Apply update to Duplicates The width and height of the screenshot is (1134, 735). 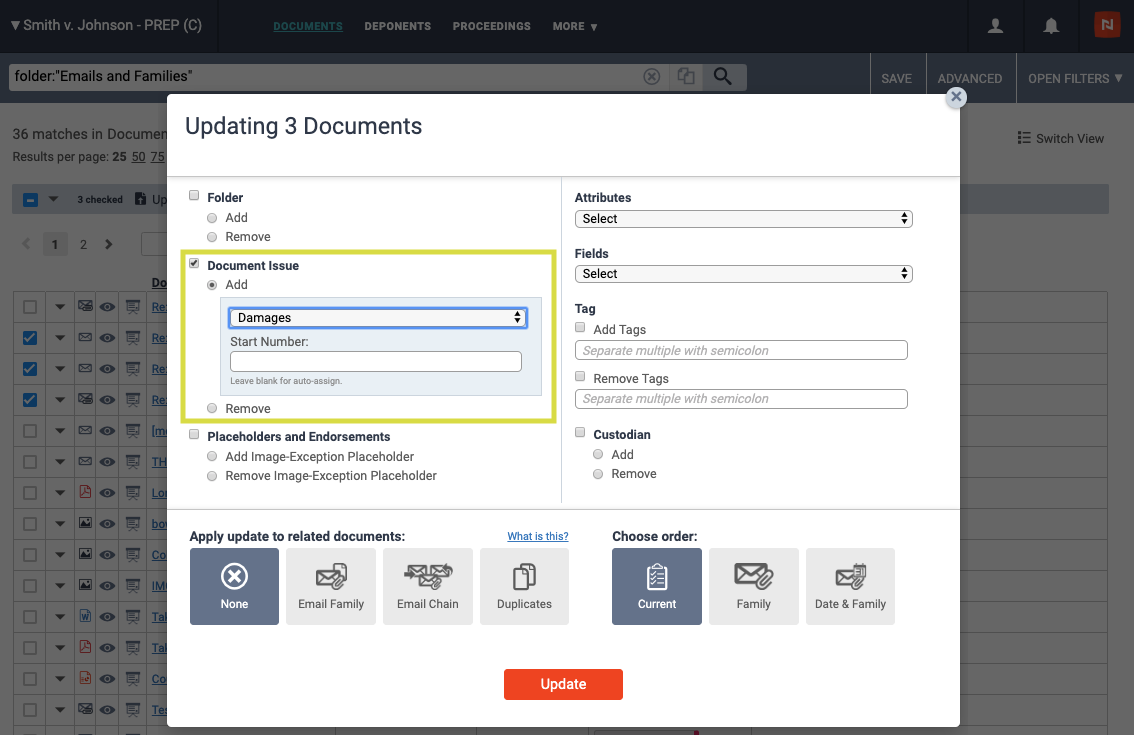(524, 586)
